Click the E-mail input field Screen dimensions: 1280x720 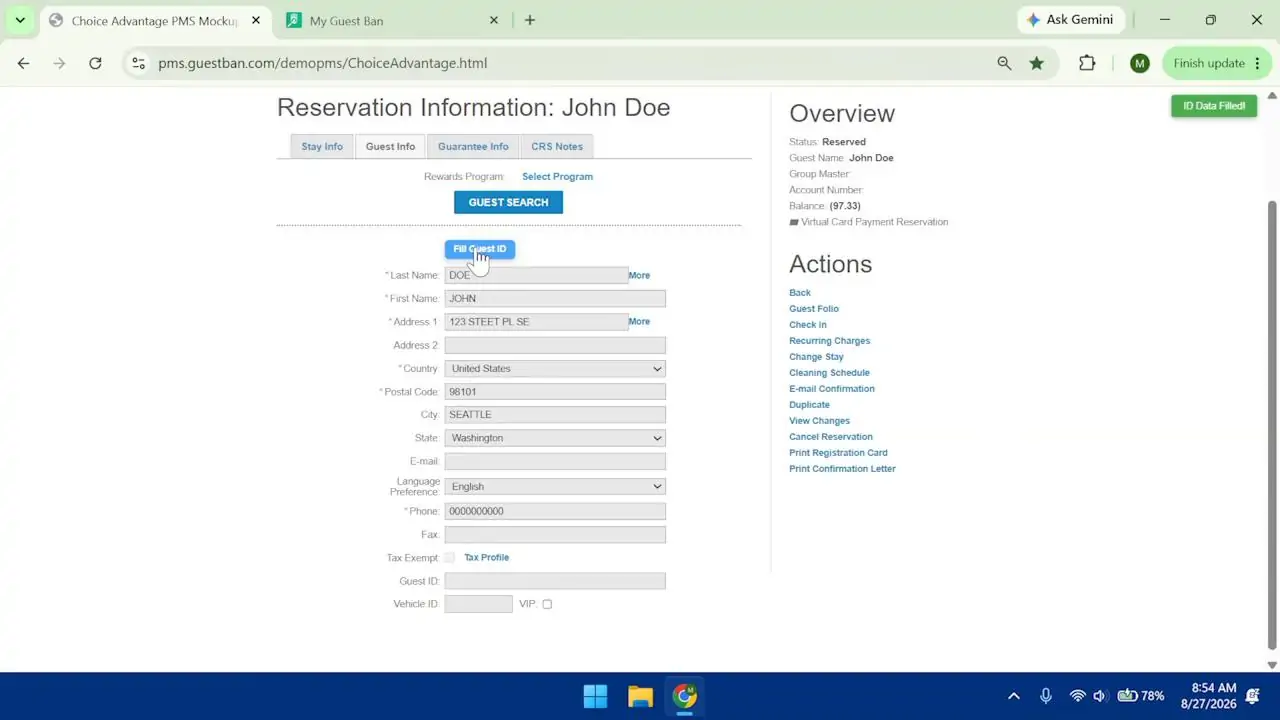click(x=555, y=461)
